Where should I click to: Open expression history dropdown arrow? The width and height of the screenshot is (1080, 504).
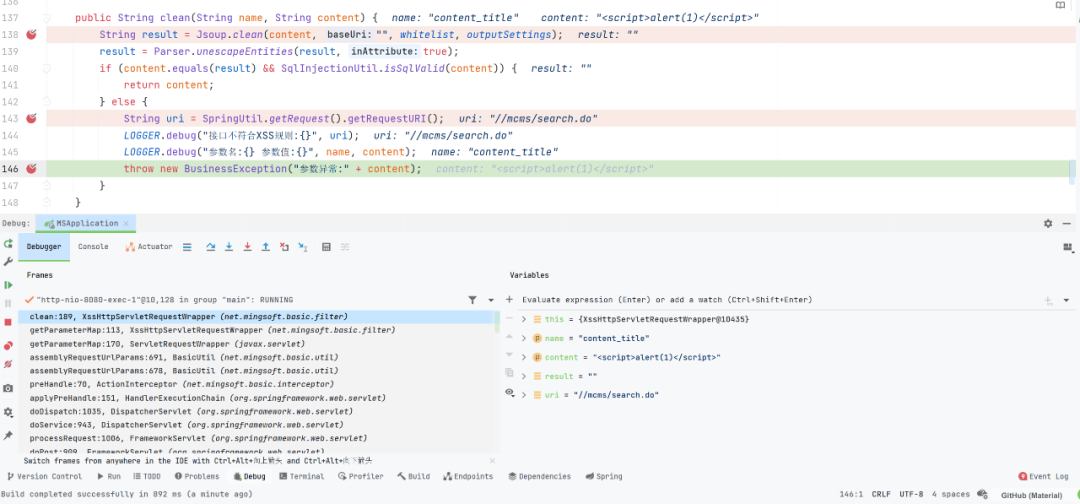click(x=1066, y=300)
